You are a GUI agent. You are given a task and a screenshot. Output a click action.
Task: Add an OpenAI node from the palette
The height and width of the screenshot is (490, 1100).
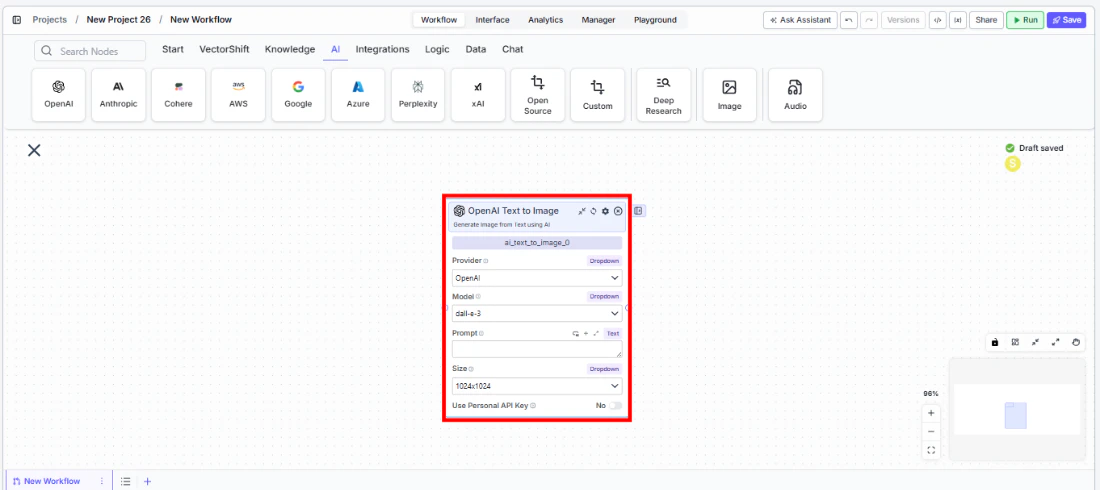point(59,95)
